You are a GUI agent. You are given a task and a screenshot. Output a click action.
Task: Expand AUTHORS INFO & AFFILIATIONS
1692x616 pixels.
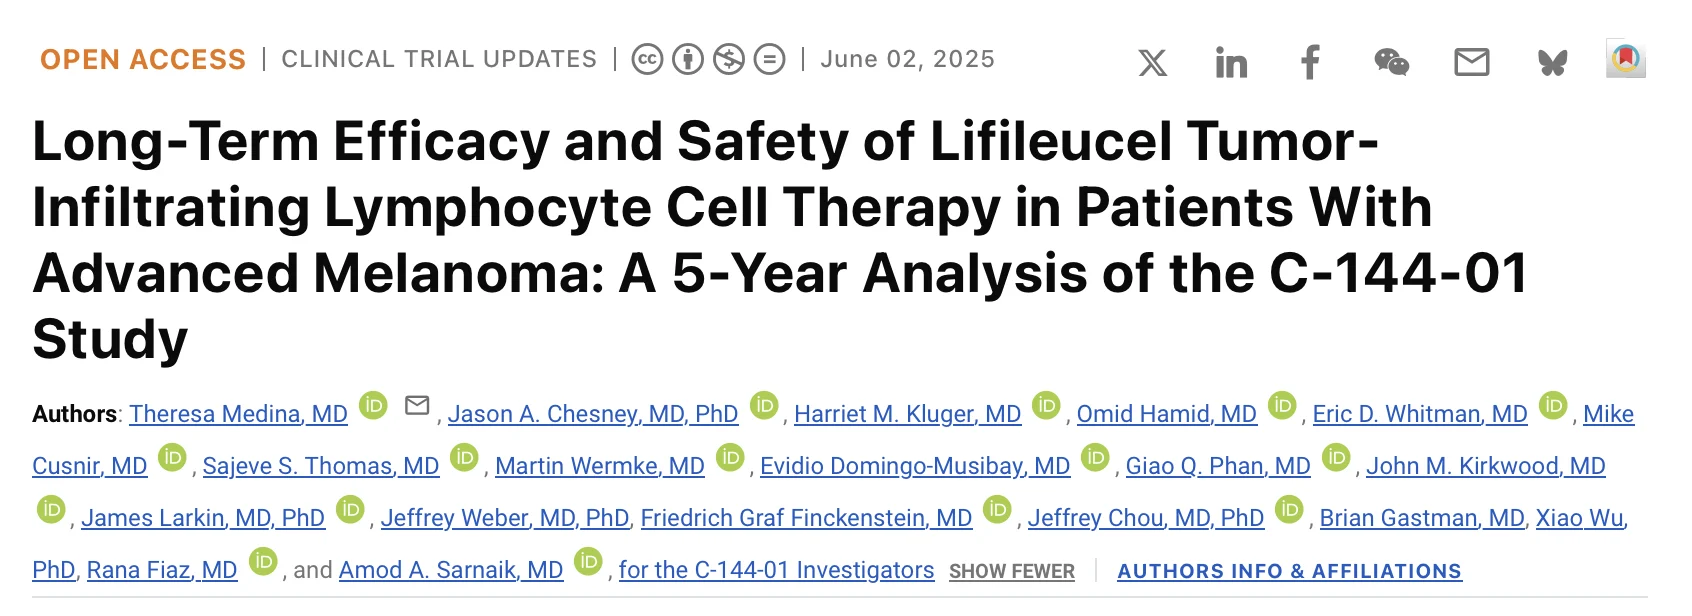click(x=1289, y=571)
